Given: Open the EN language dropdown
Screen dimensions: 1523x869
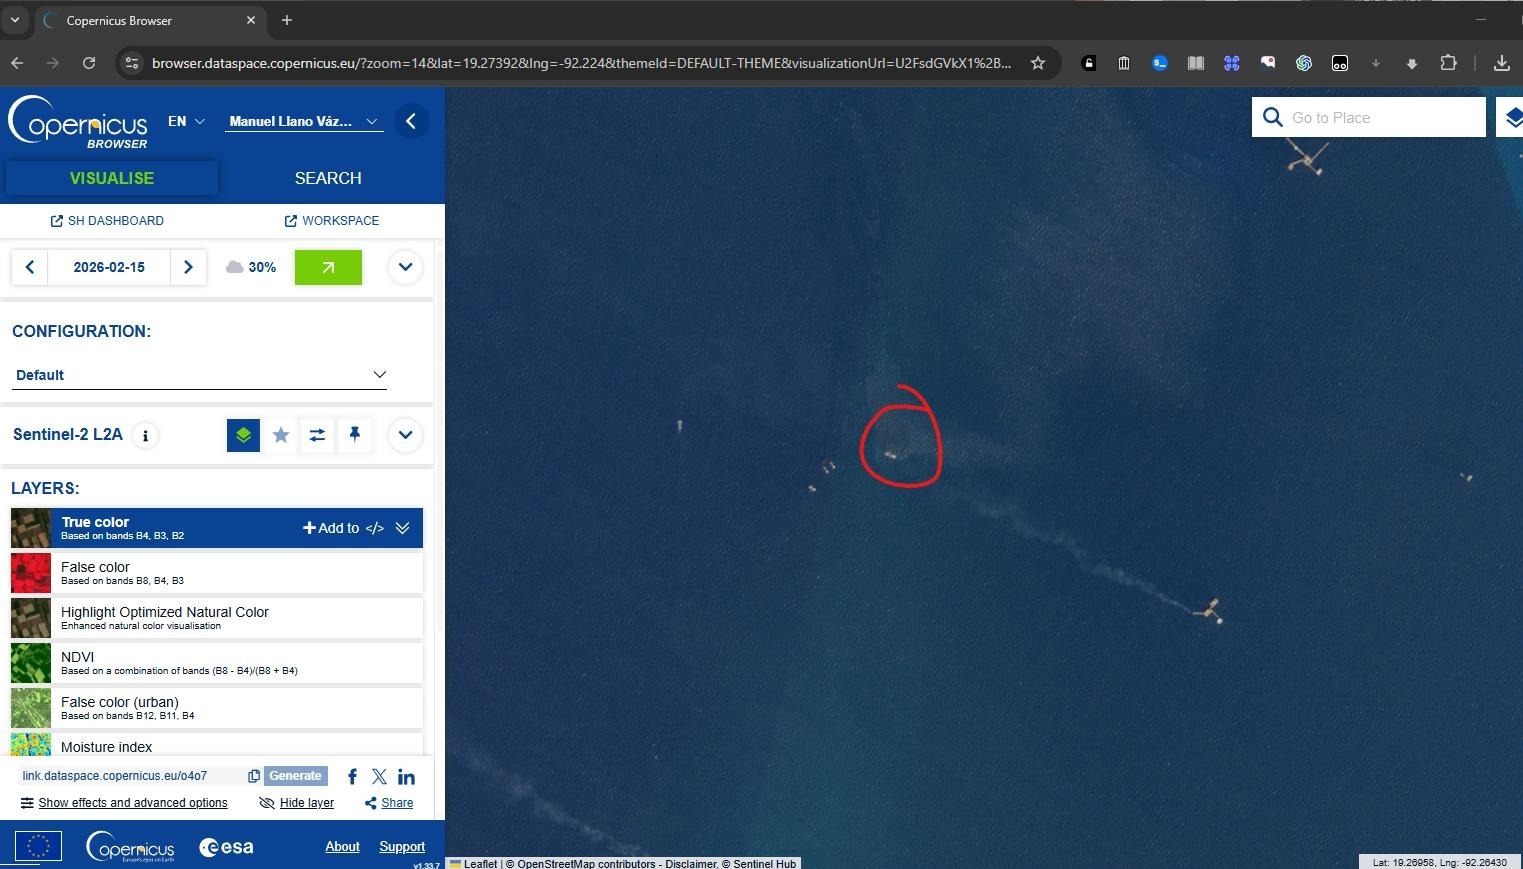Looking at the screenshot, I should 186,121.
